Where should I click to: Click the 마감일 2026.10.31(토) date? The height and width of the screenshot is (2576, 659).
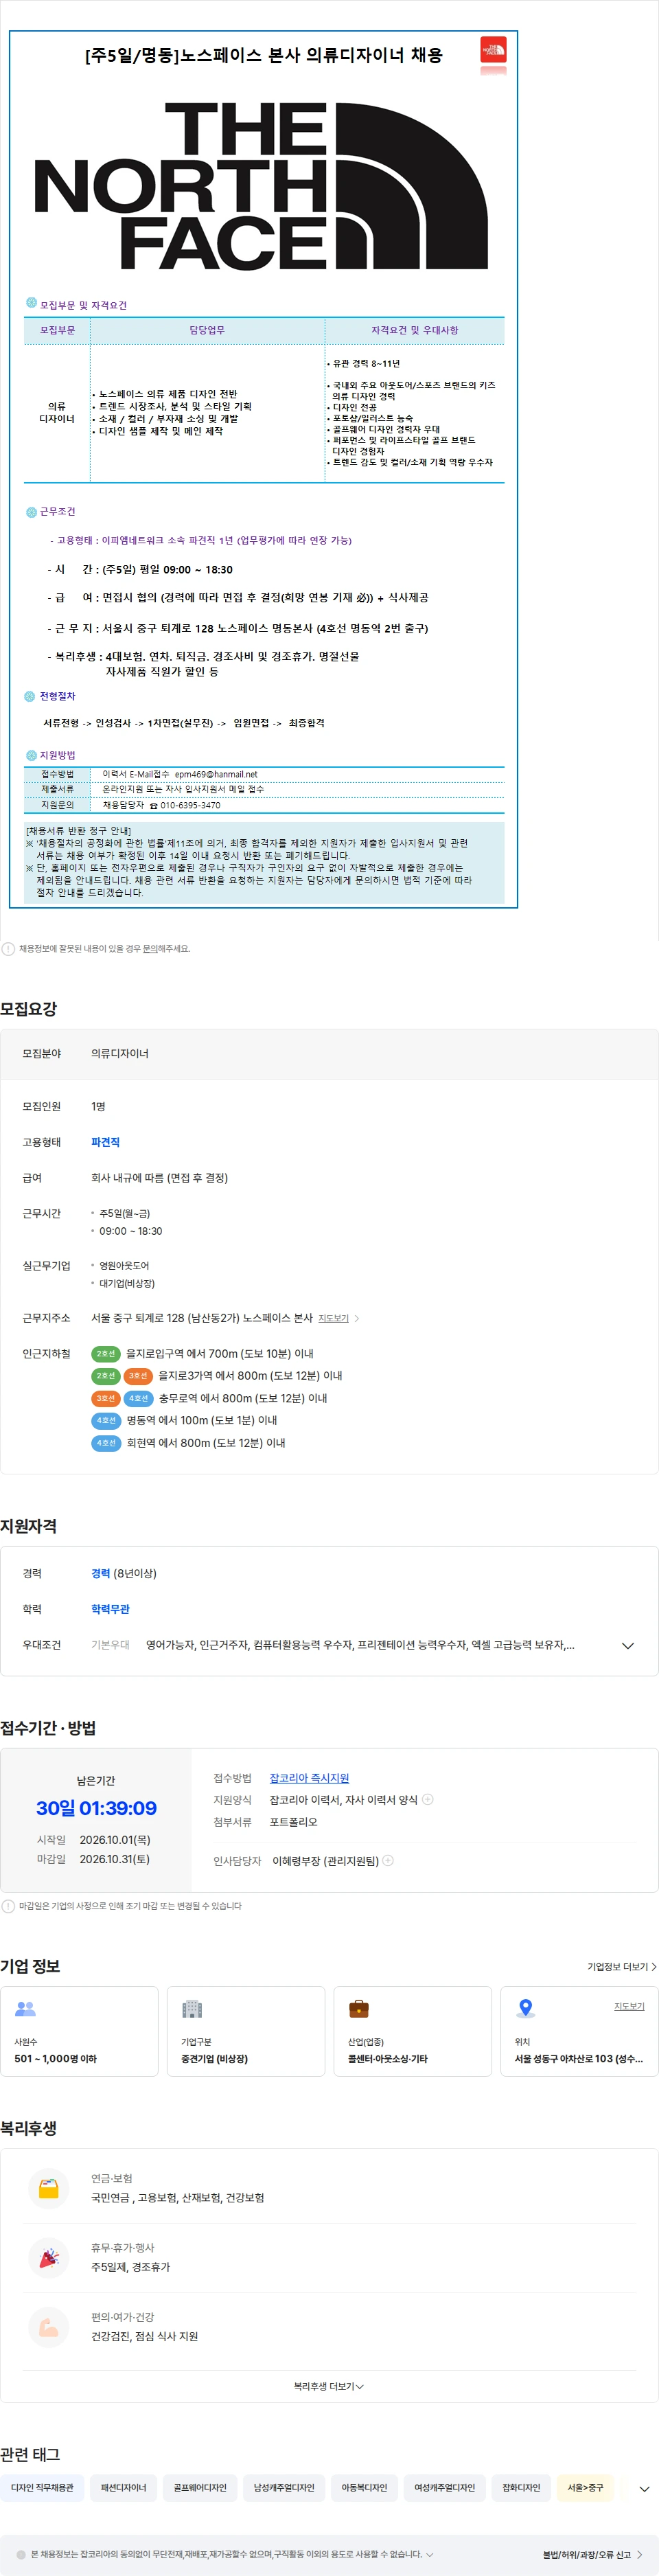(x=115, y=1859)
